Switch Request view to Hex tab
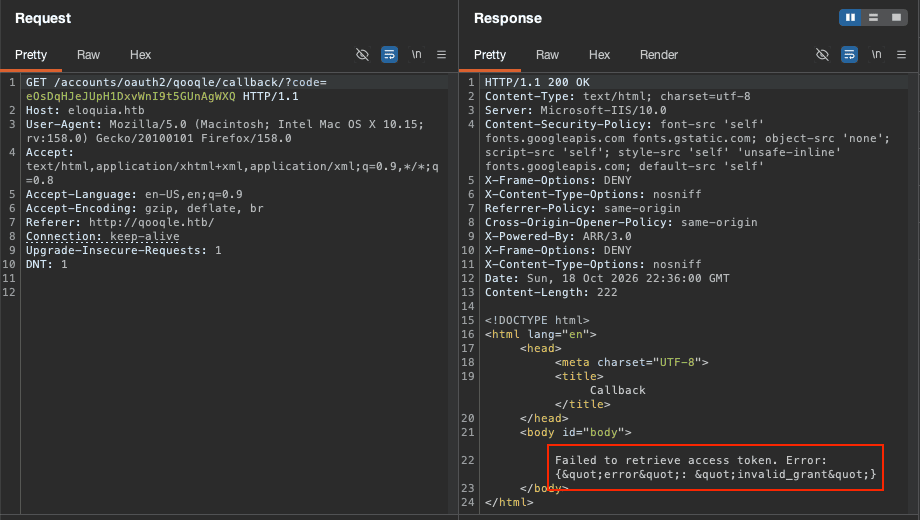 point(140,55)
